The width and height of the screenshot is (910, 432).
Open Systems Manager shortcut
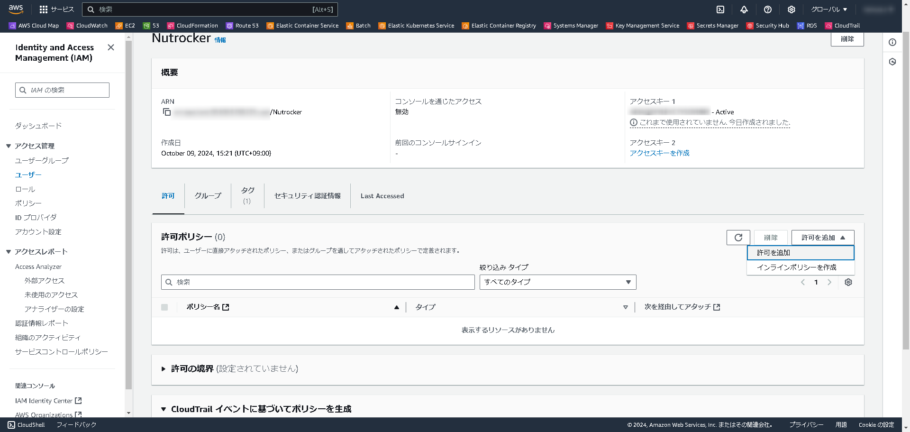click(571, 26)
